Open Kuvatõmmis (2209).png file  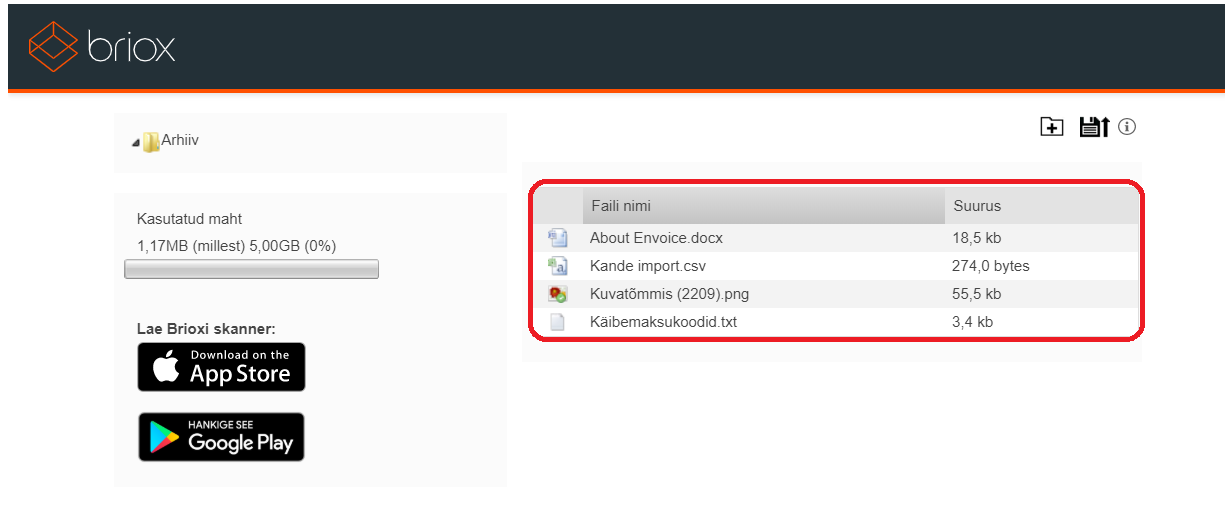coord(669,294)
